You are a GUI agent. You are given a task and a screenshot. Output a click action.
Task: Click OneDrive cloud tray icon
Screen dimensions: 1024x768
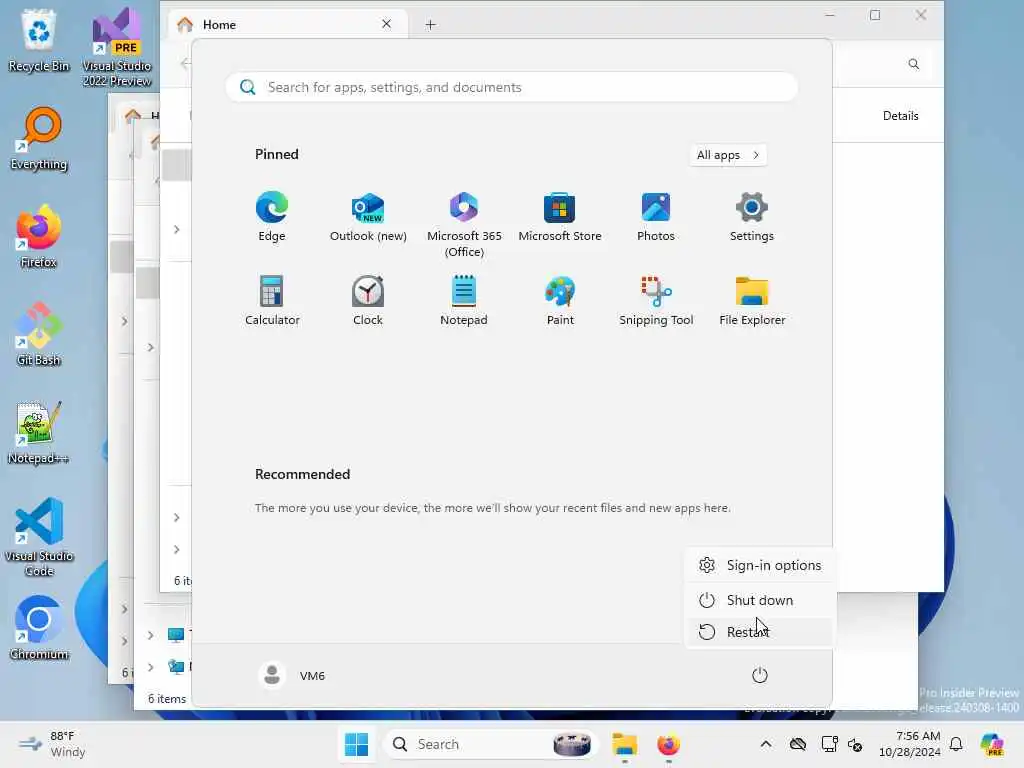pos(797,744)
